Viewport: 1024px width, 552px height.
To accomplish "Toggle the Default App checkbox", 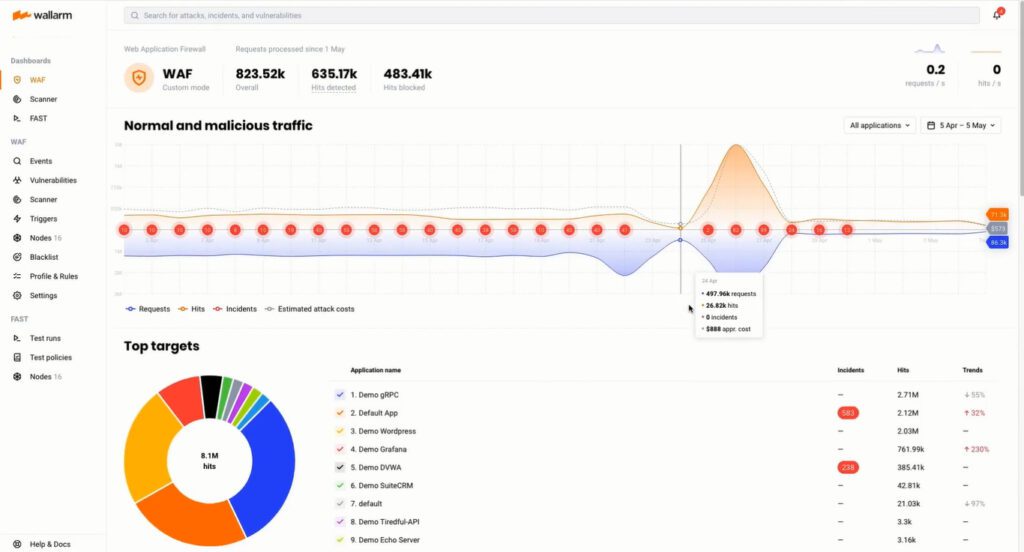I will pos(340,413).
